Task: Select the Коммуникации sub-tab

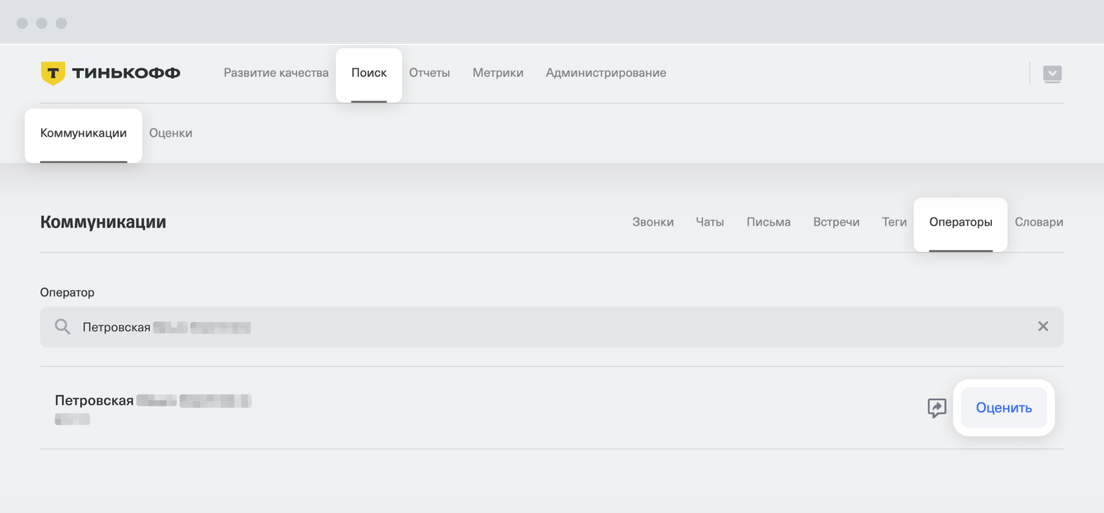Action: tap(83, 133)
